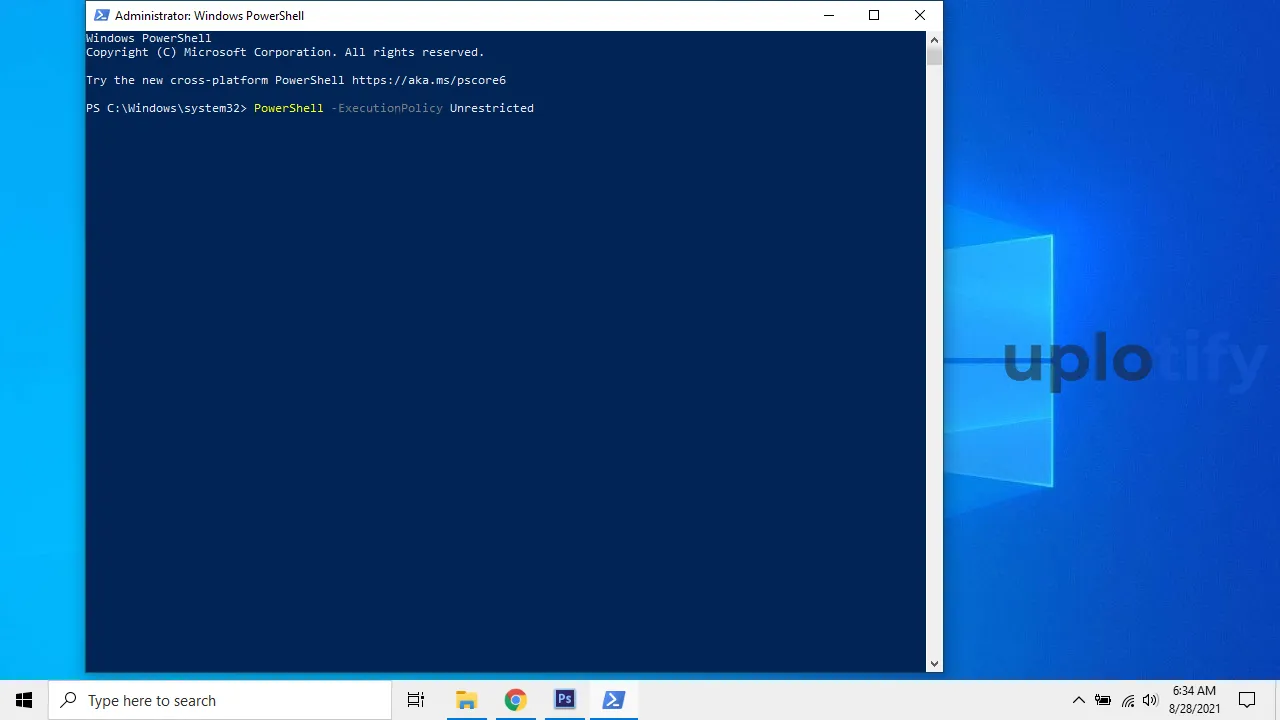Image resolution: width=1280 pixels, height=720 pixels.
Task: Click the PowerShell vertical scrollbar thumb
Action: click(x=934, y=57)
